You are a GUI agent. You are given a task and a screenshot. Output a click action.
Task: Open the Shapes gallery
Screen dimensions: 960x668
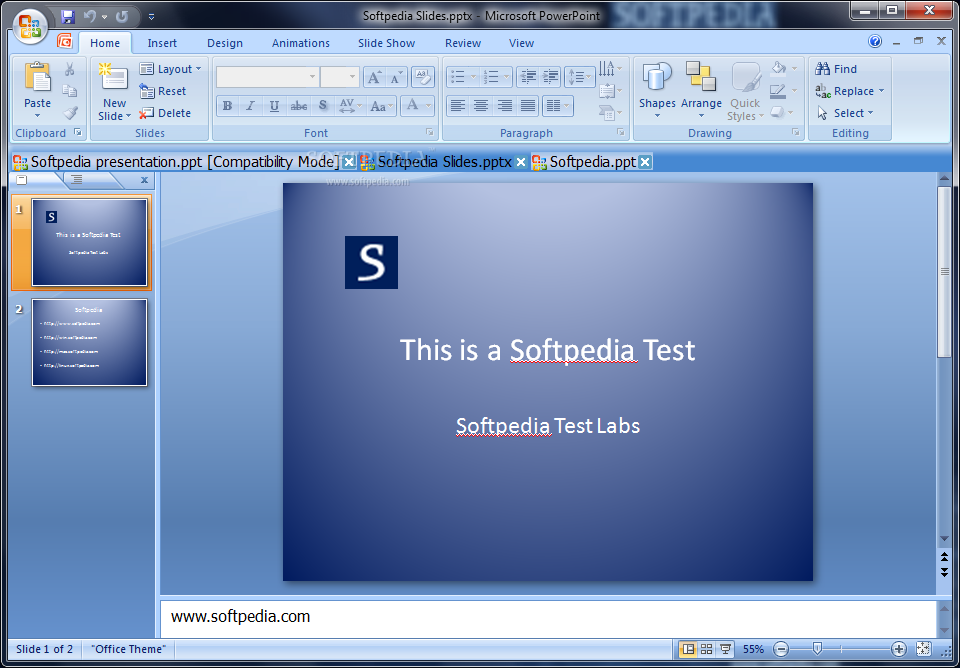click(657, 90)
